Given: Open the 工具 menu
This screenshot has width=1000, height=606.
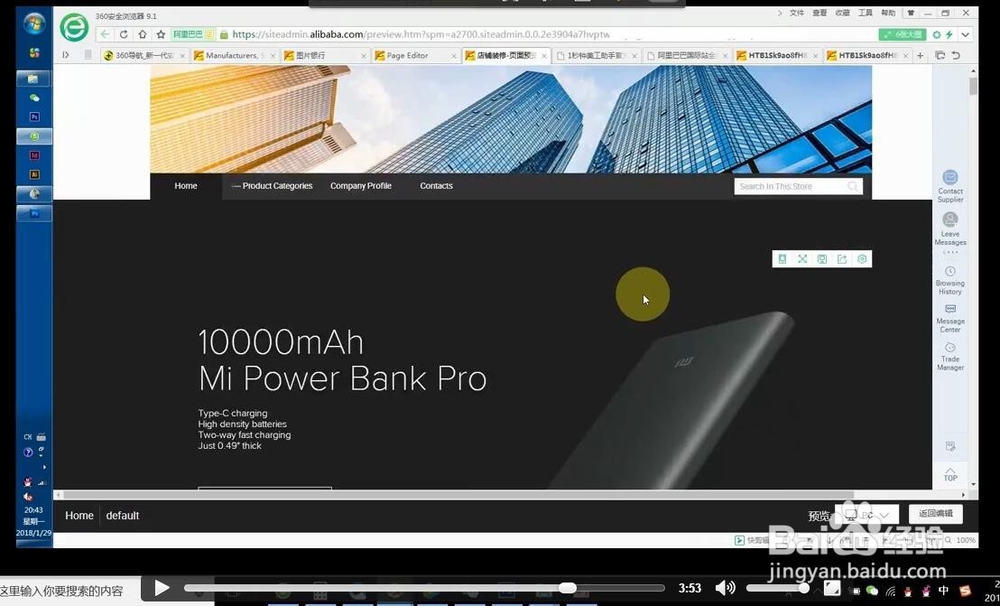Looking at the screenshot, I should [x=865, y=13].
